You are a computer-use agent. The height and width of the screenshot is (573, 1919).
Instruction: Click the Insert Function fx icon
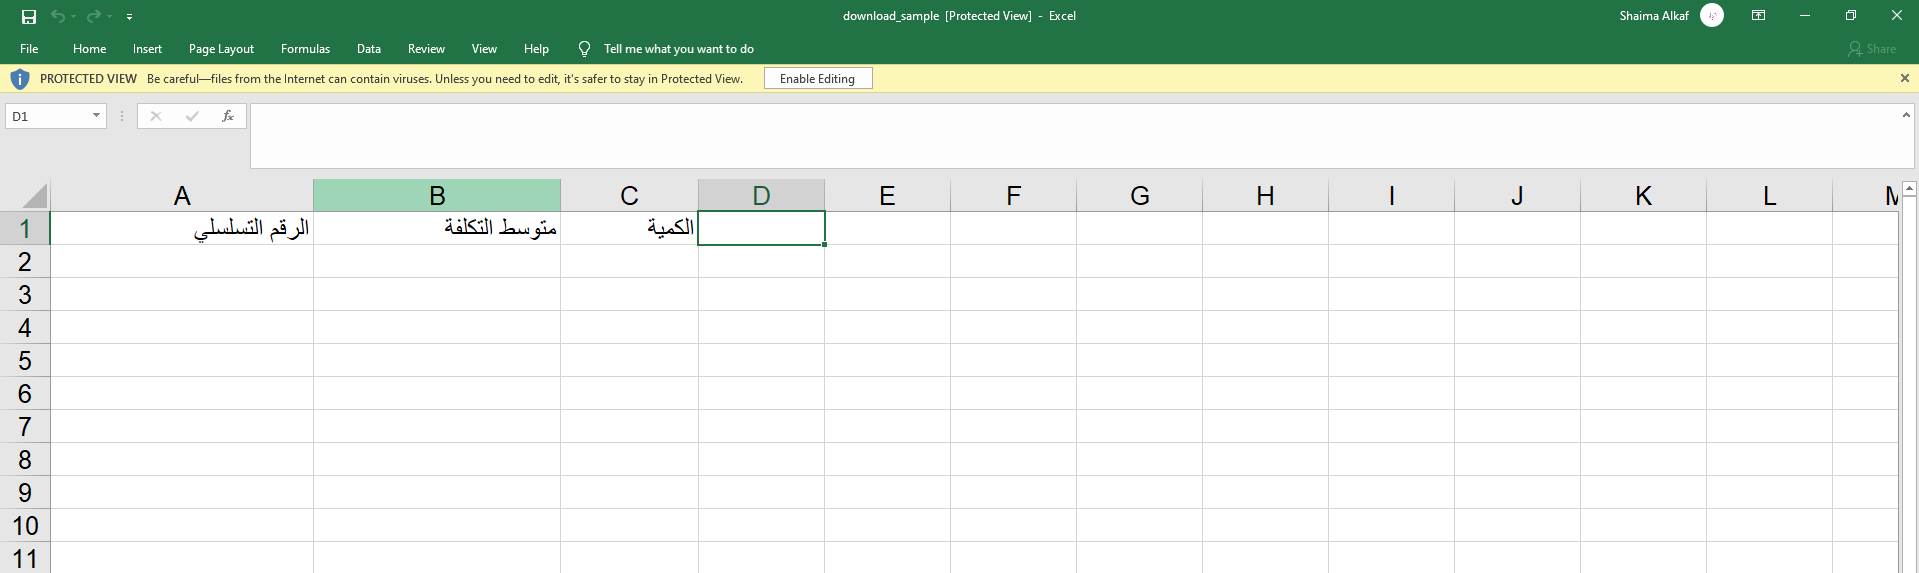pos(228,116)
